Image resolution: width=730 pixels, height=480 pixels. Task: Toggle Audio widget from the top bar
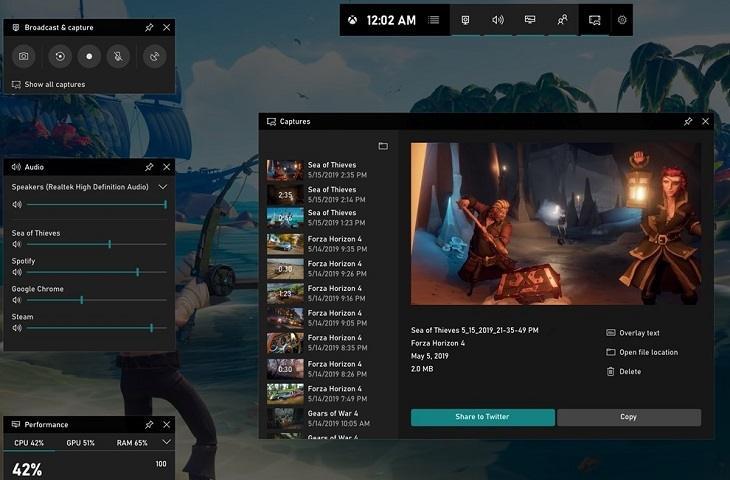tap(498, 20)
